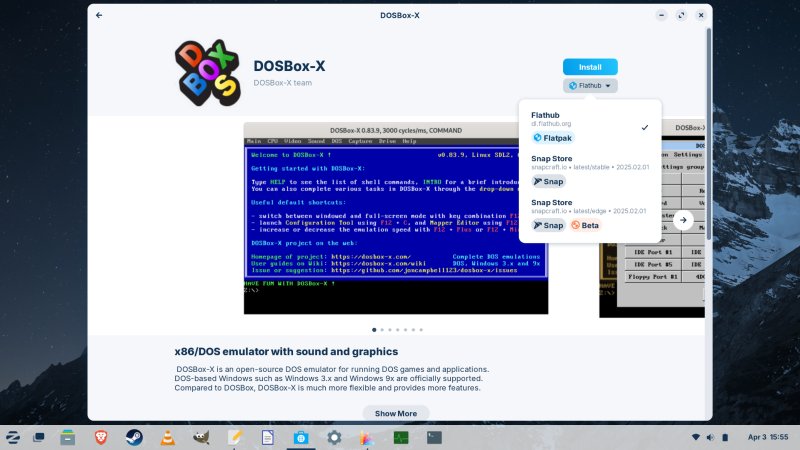
Task: Jump to the first screenshot dot
Action: pos(374,330)
